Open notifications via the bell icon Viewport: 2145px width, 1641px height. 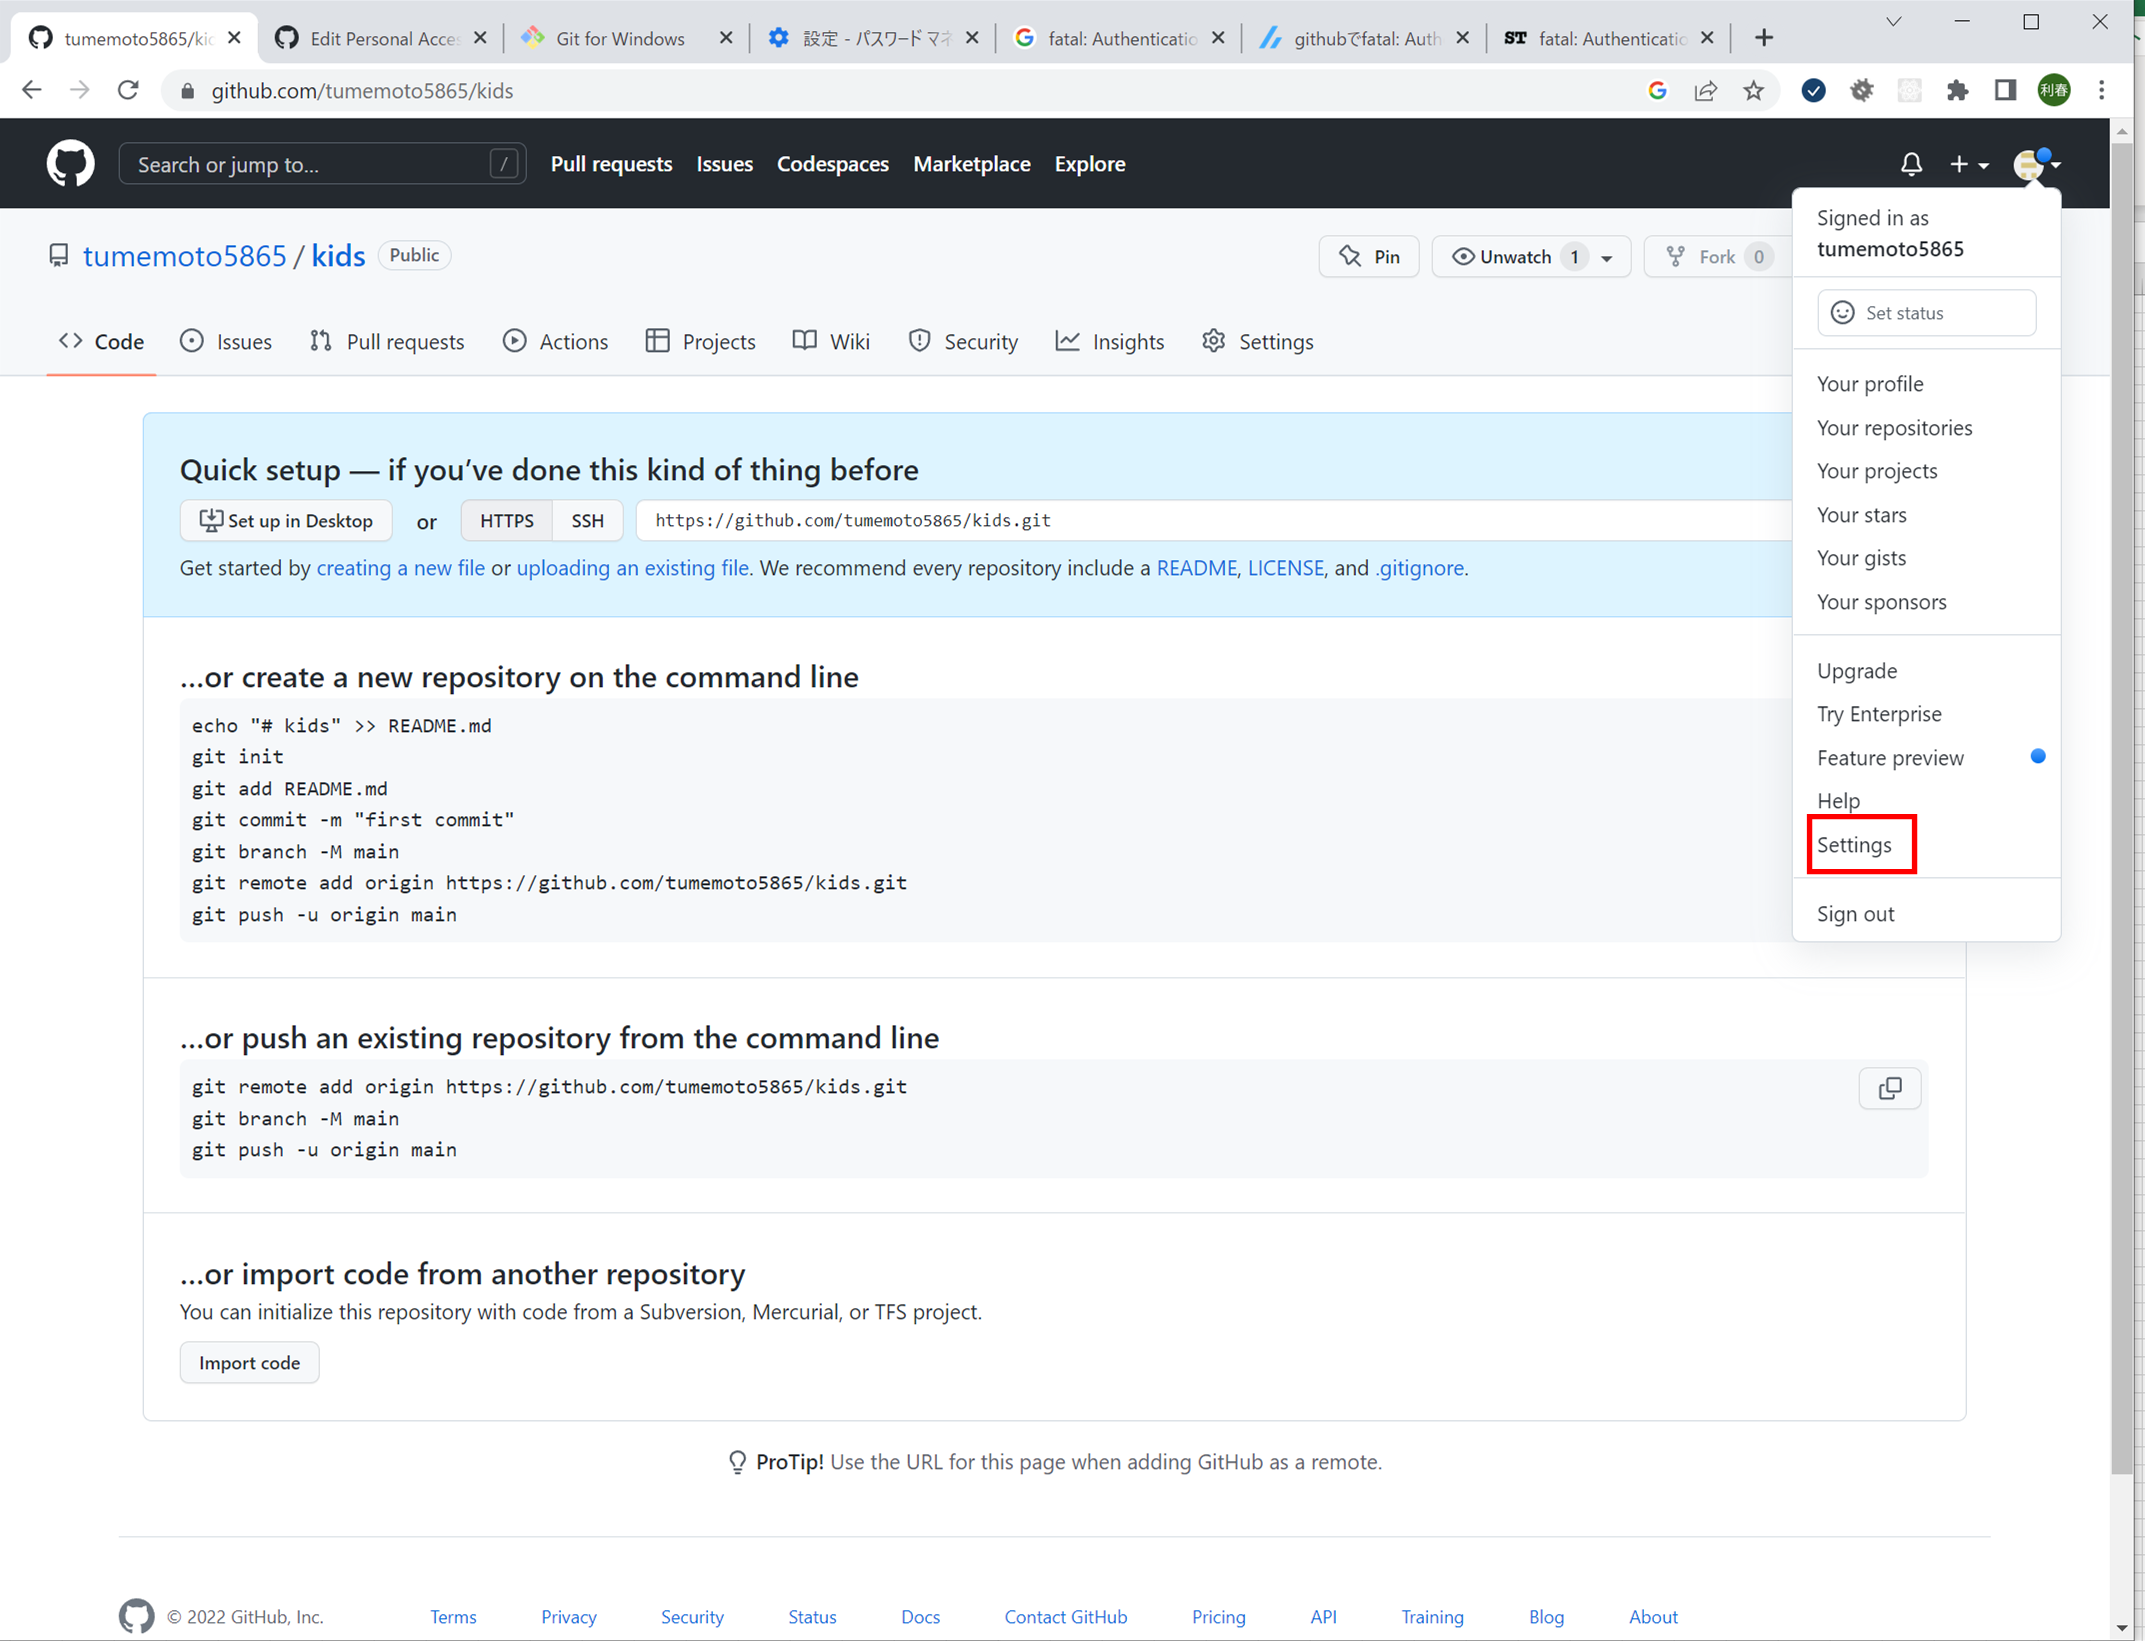point(1911,164)
